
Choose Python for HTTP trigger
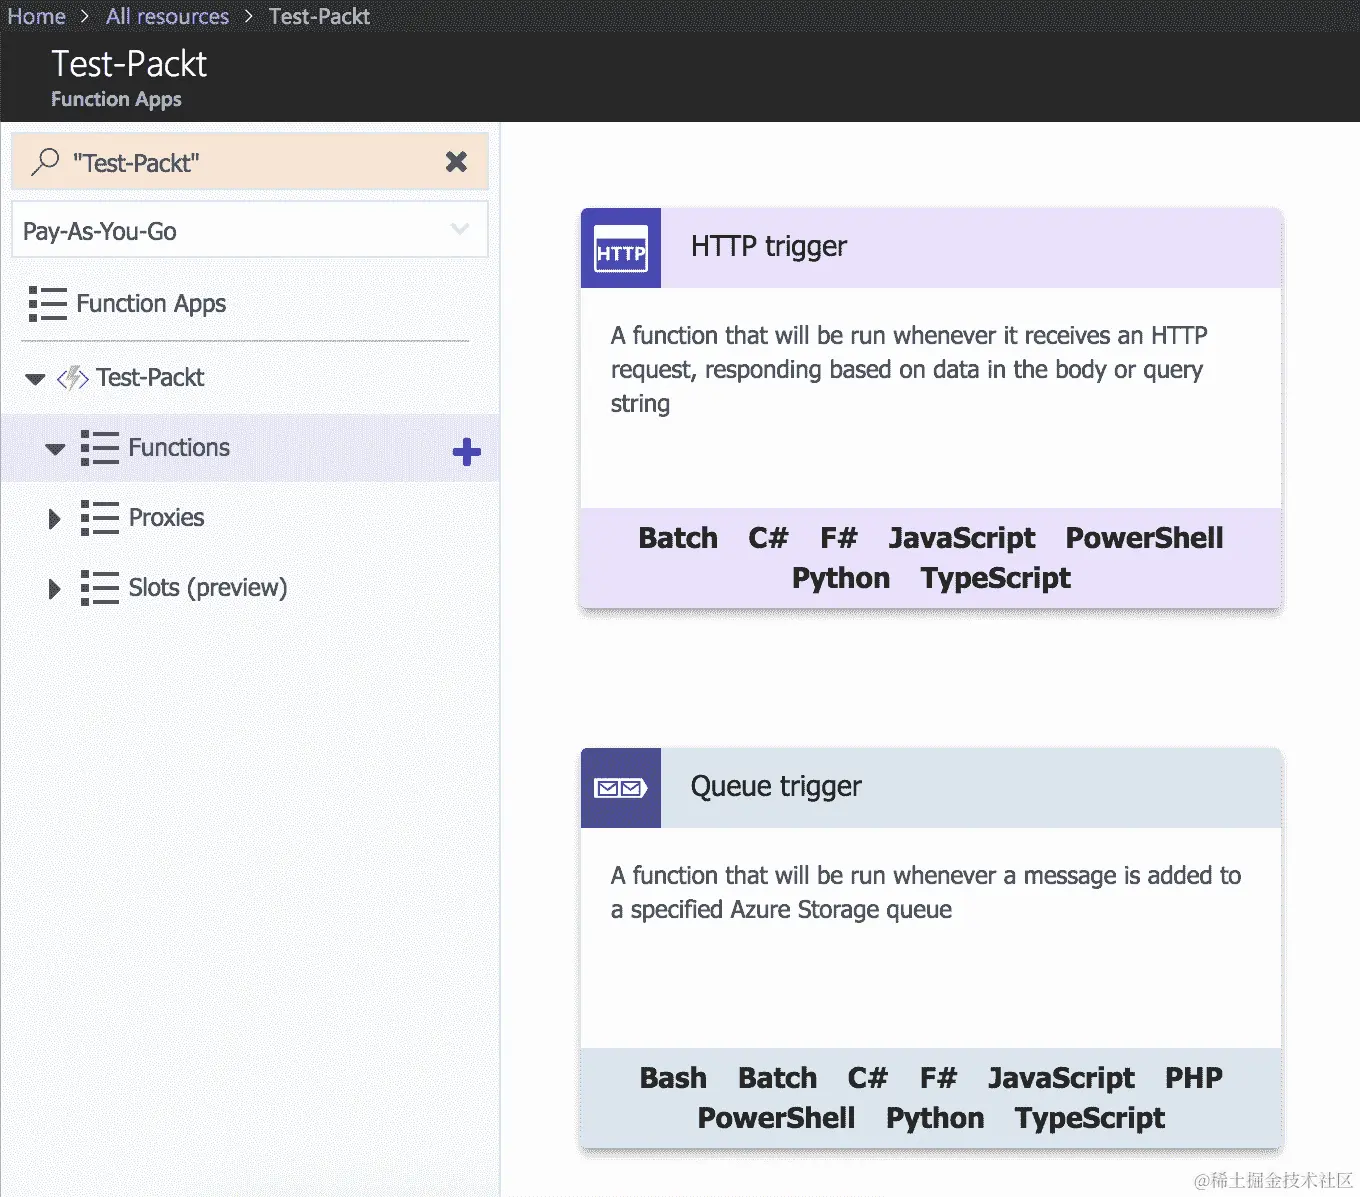pos(840,578)
